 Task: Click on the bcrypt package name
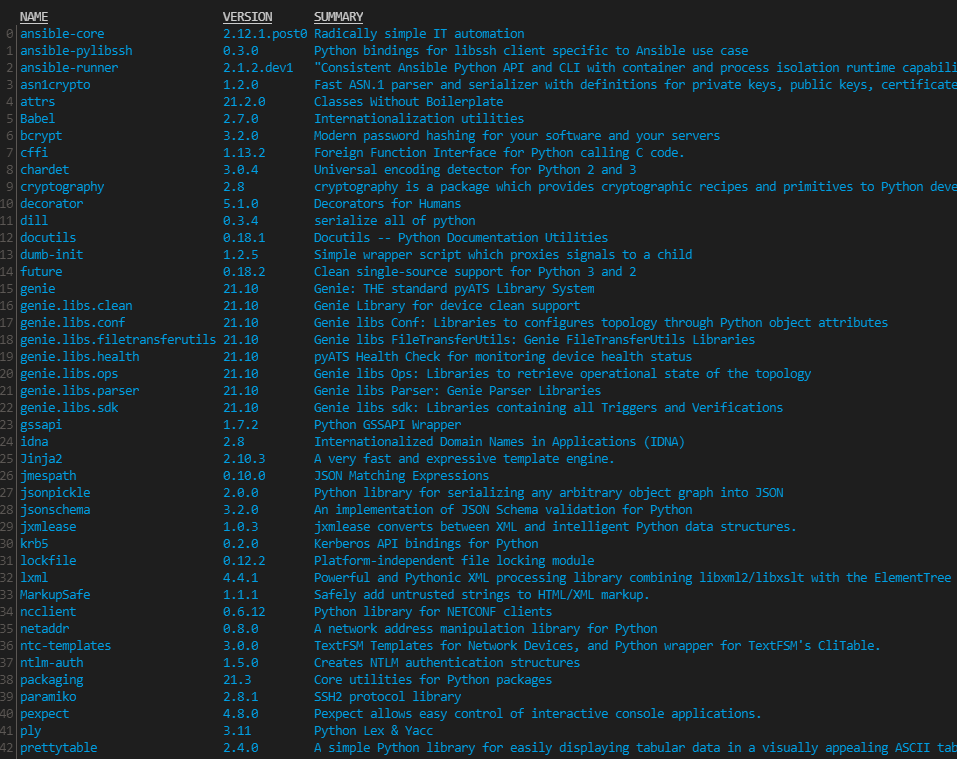coord(41,135)
